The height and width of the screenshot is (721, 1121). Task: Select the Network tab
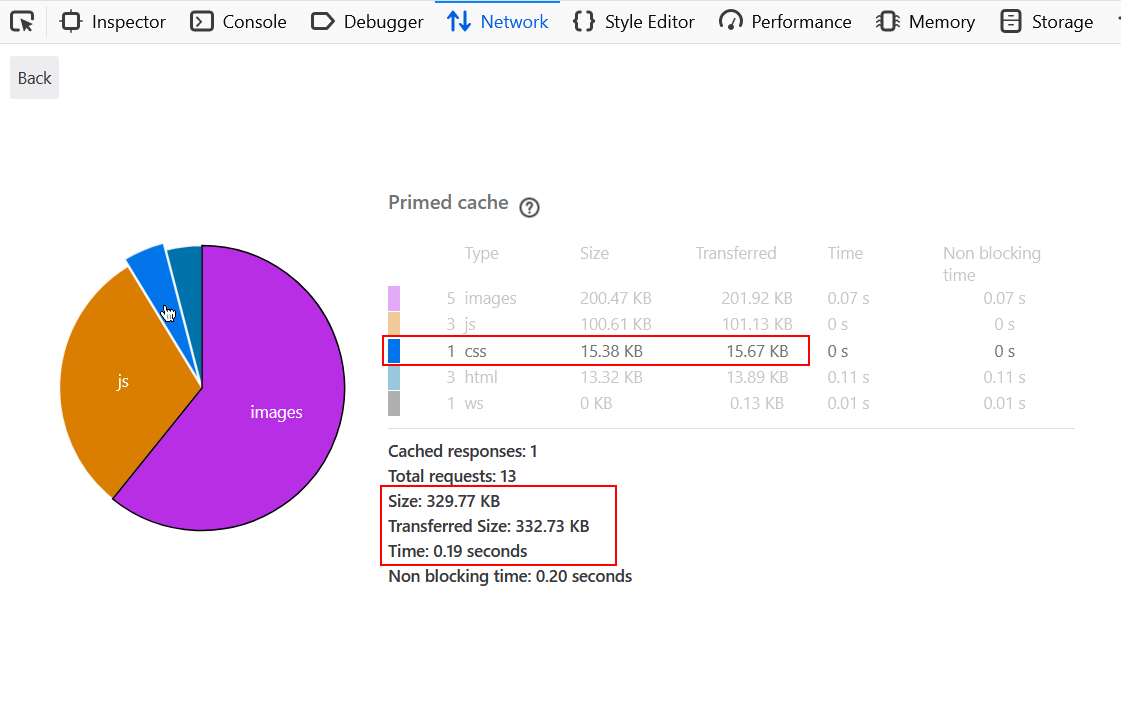(497, 21)
